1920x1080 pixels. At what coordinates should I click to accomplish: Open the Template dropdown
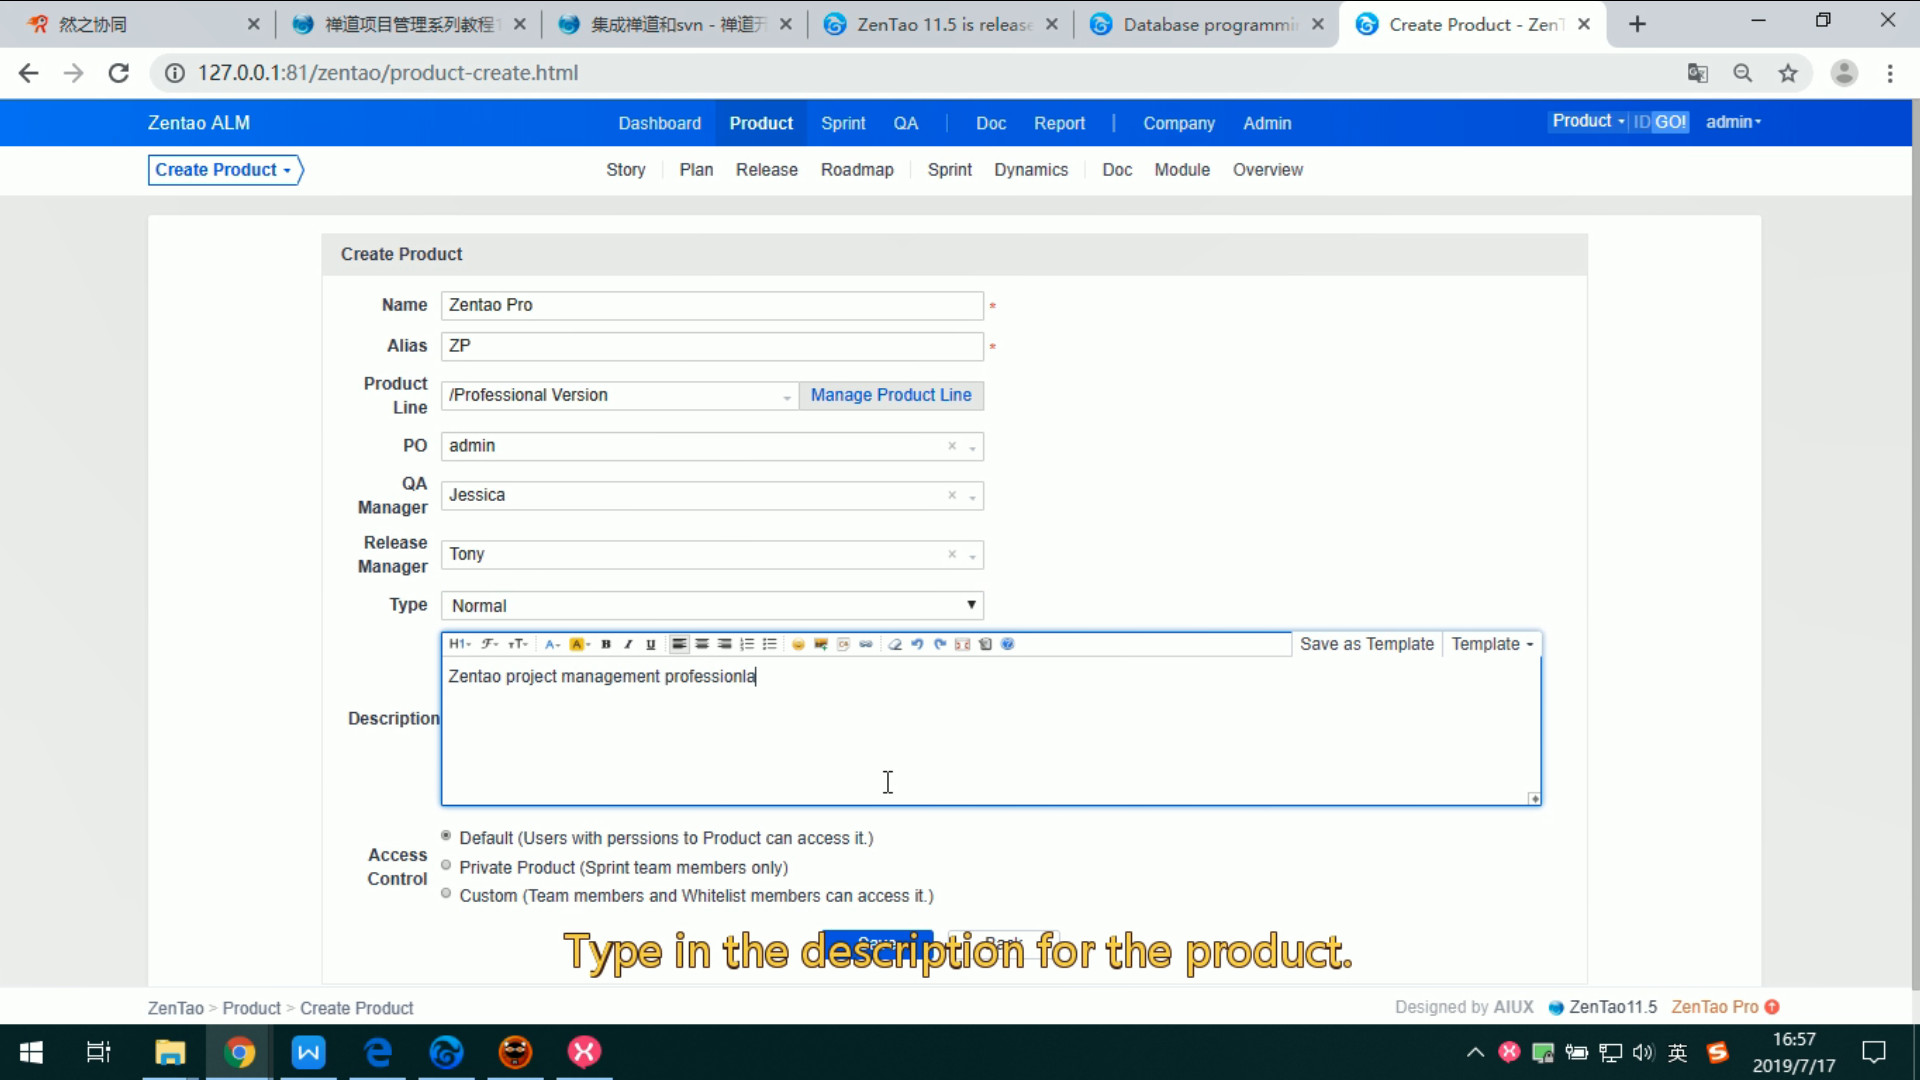click(1492, 644)
